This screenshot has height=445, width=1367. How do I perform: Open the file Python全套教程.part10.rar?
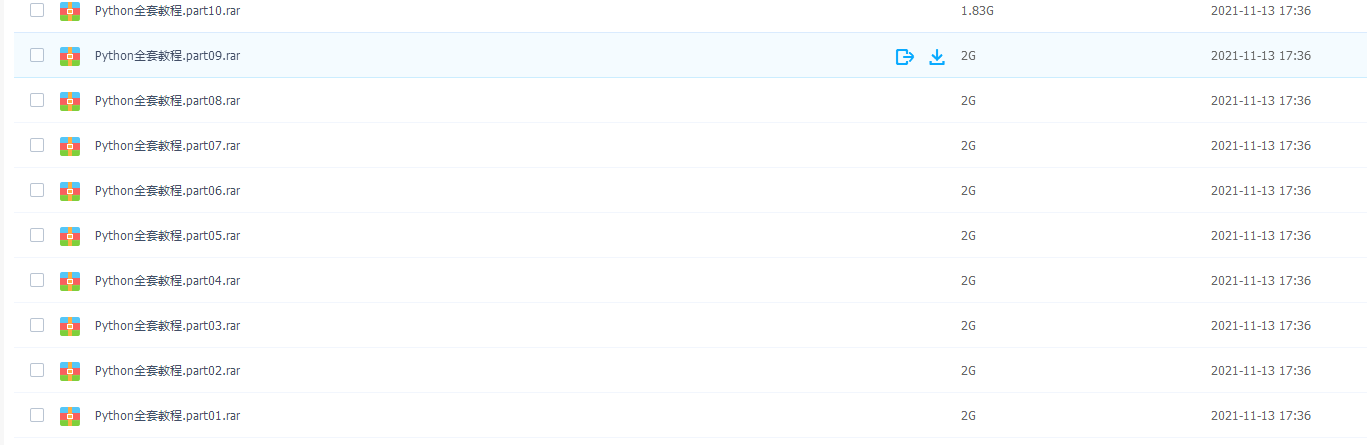167,11
